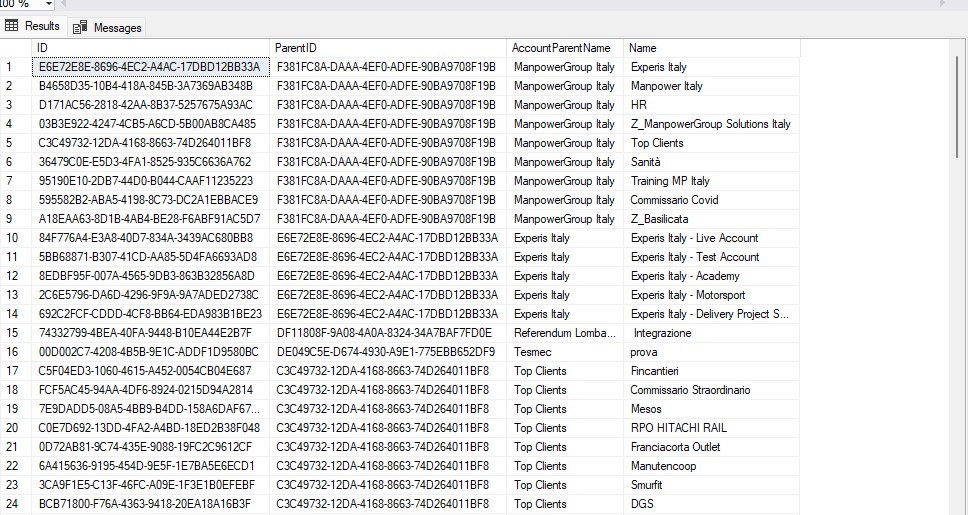Click the Referendum Lomba... parent name cell
Screen dimensions: 968x515
pos(565,333)
